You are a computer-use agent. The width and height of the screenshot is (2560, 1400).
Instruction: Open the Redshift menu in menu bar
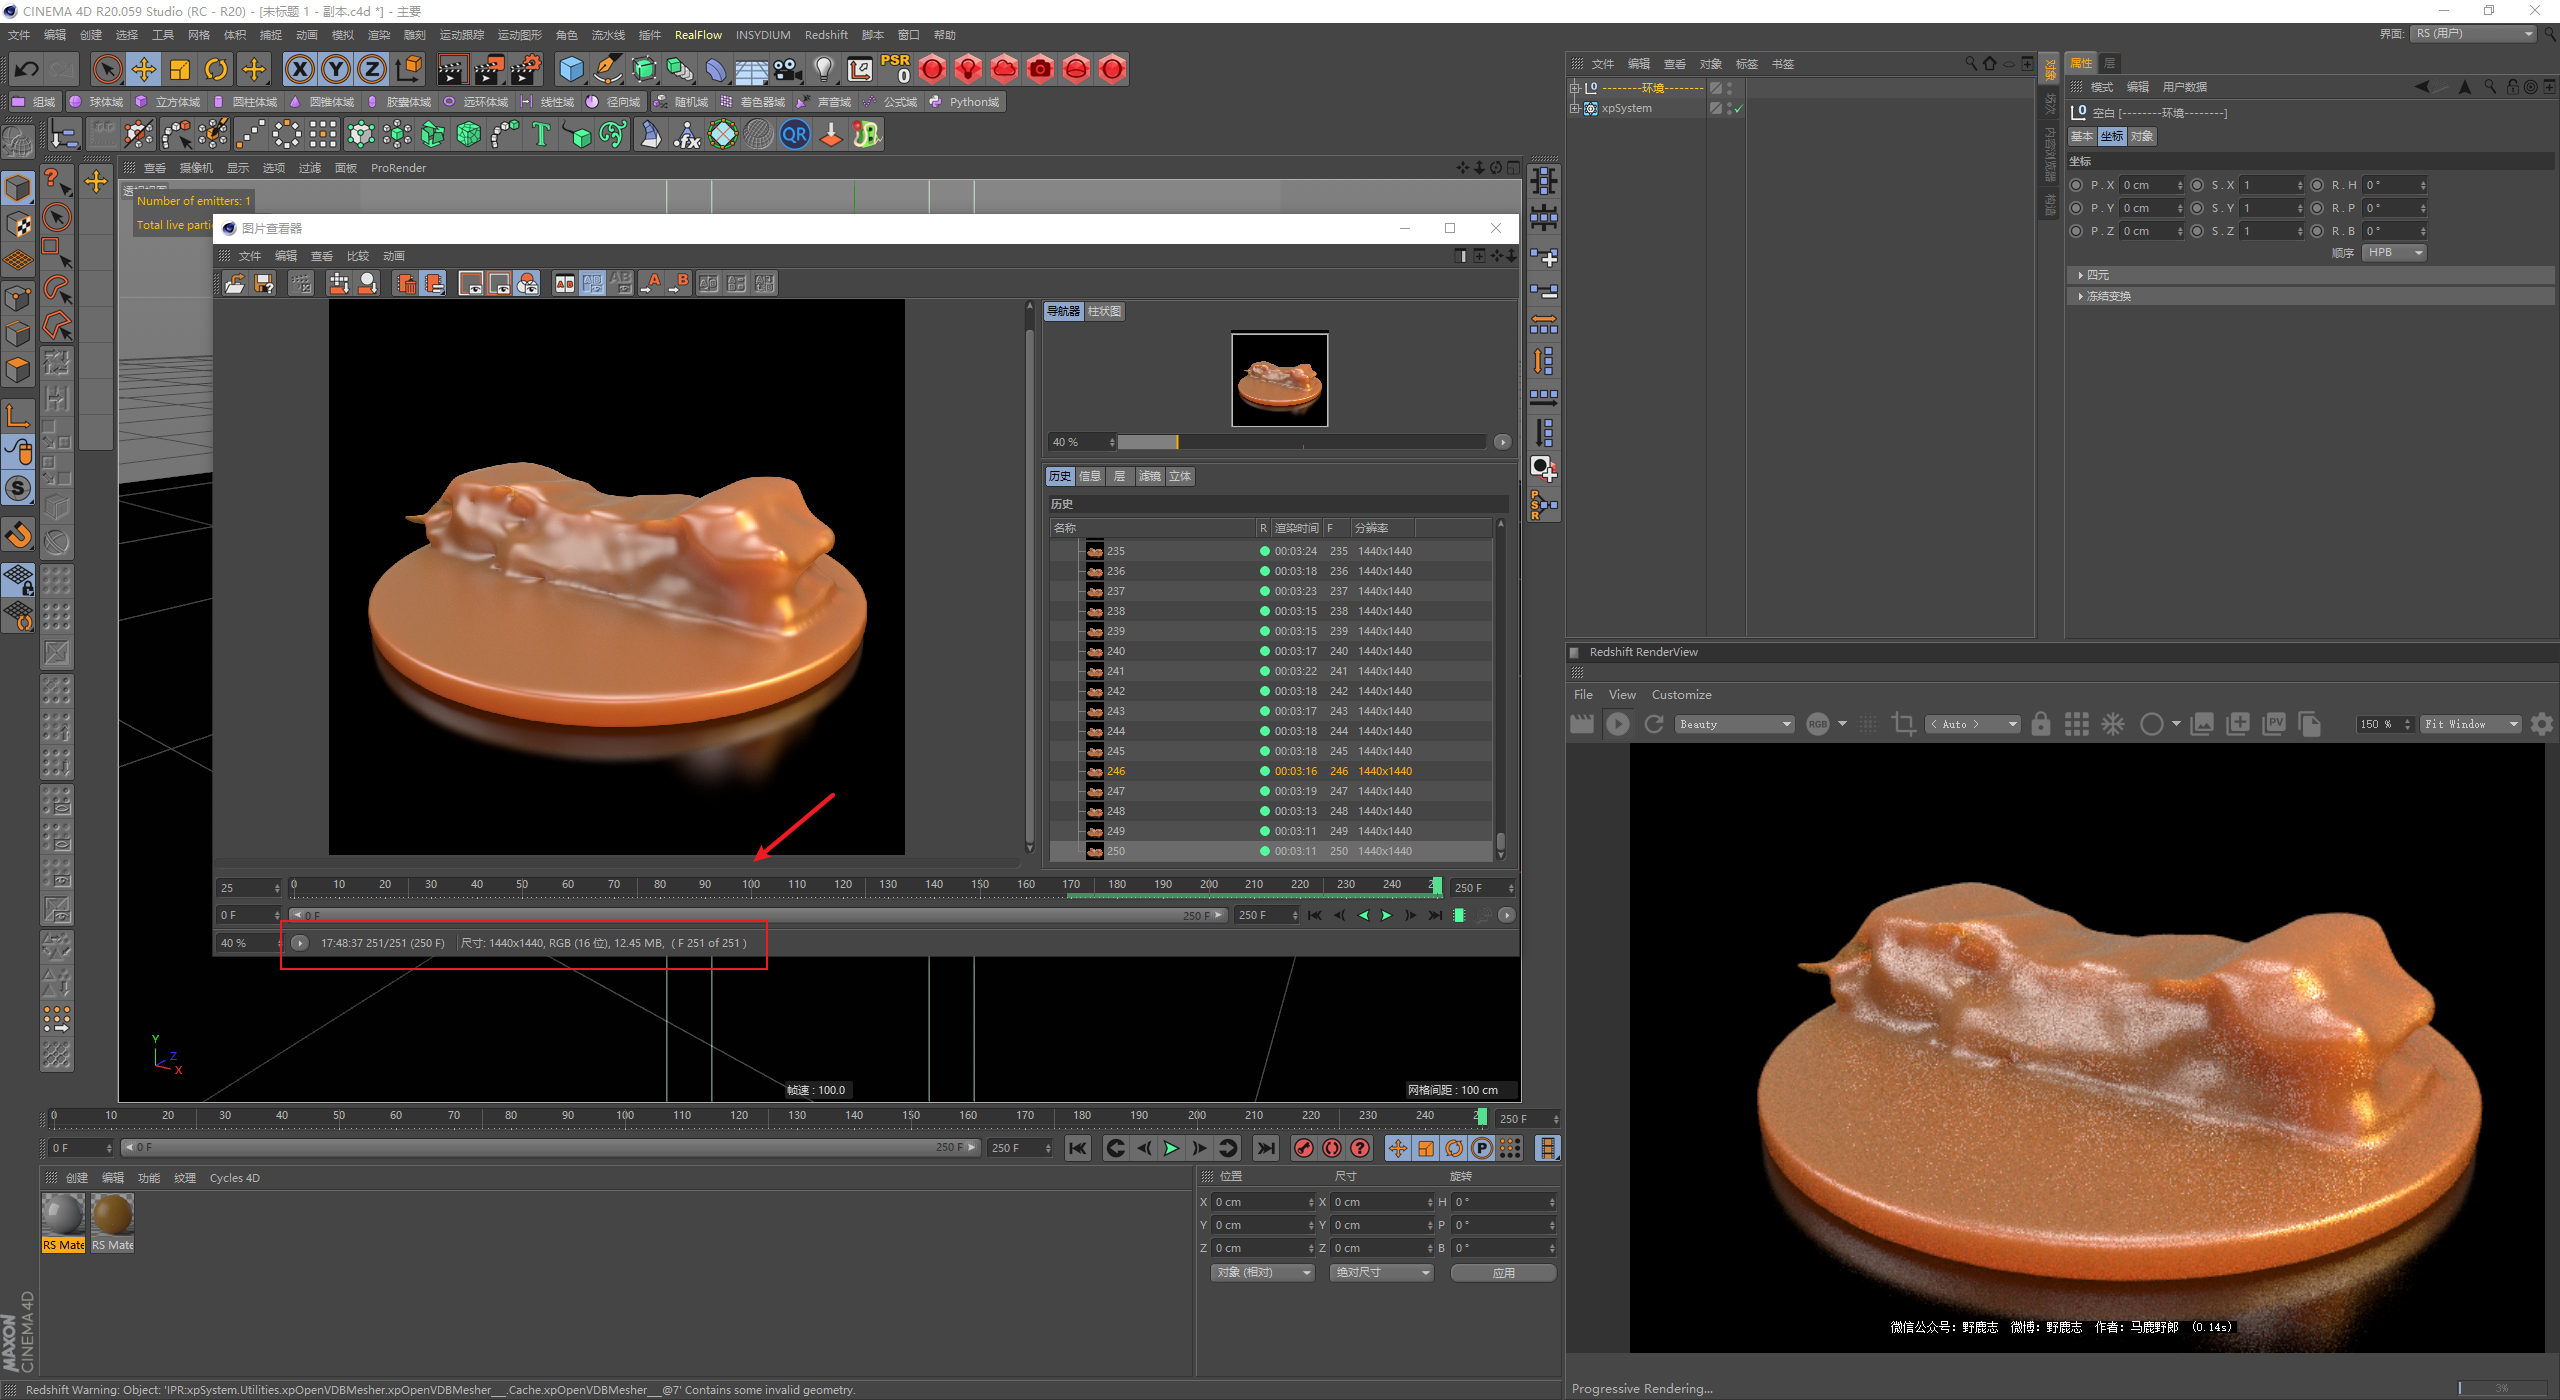(x=825, y=35)
